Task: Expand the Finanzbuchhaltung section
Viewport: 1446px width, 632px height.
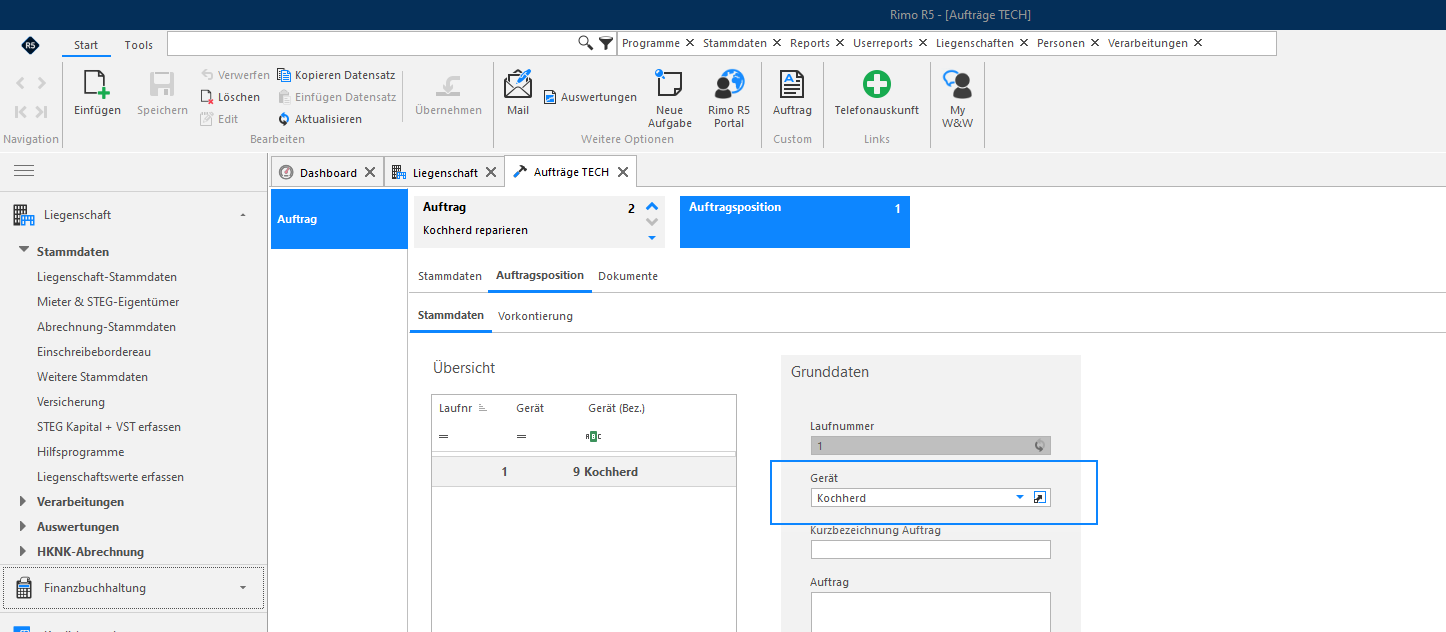Action: [243, 588]
